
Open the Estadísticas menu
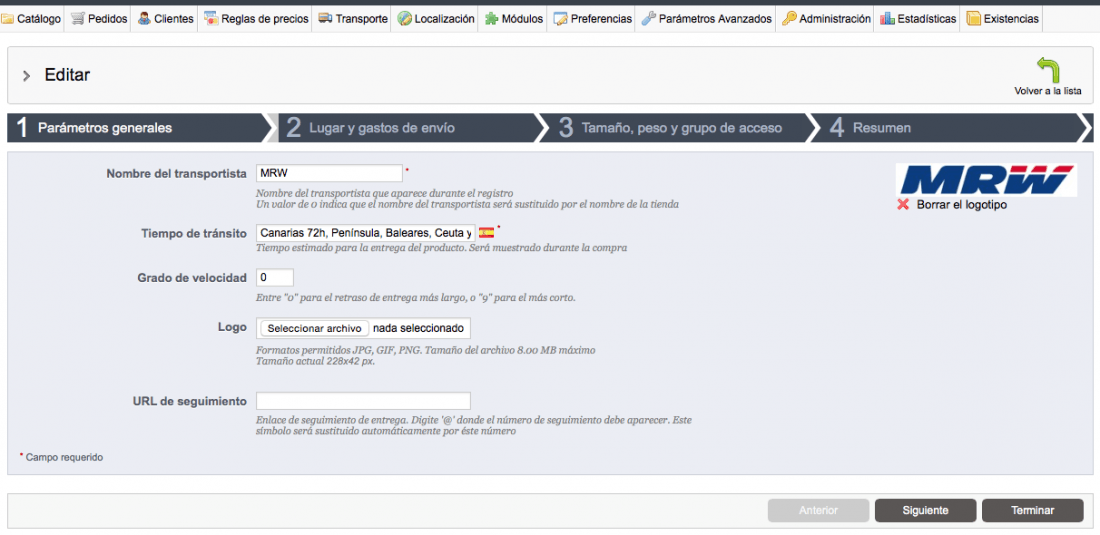pos(918,19)
